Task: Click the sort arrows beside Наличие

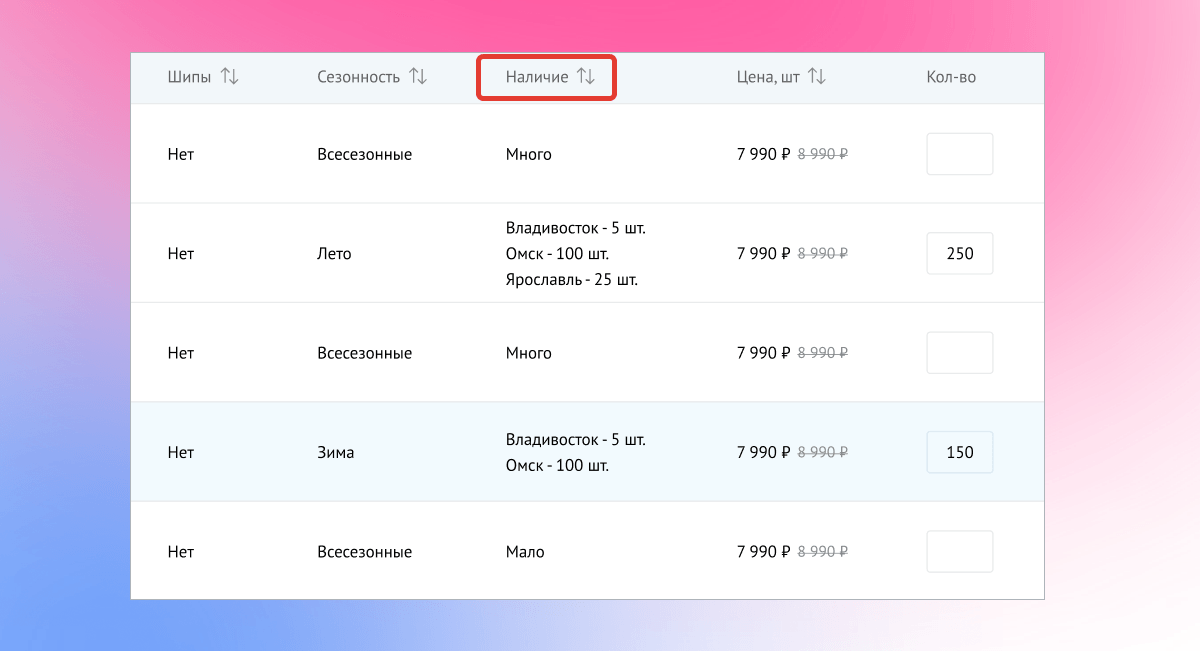Action: (586, 77)
